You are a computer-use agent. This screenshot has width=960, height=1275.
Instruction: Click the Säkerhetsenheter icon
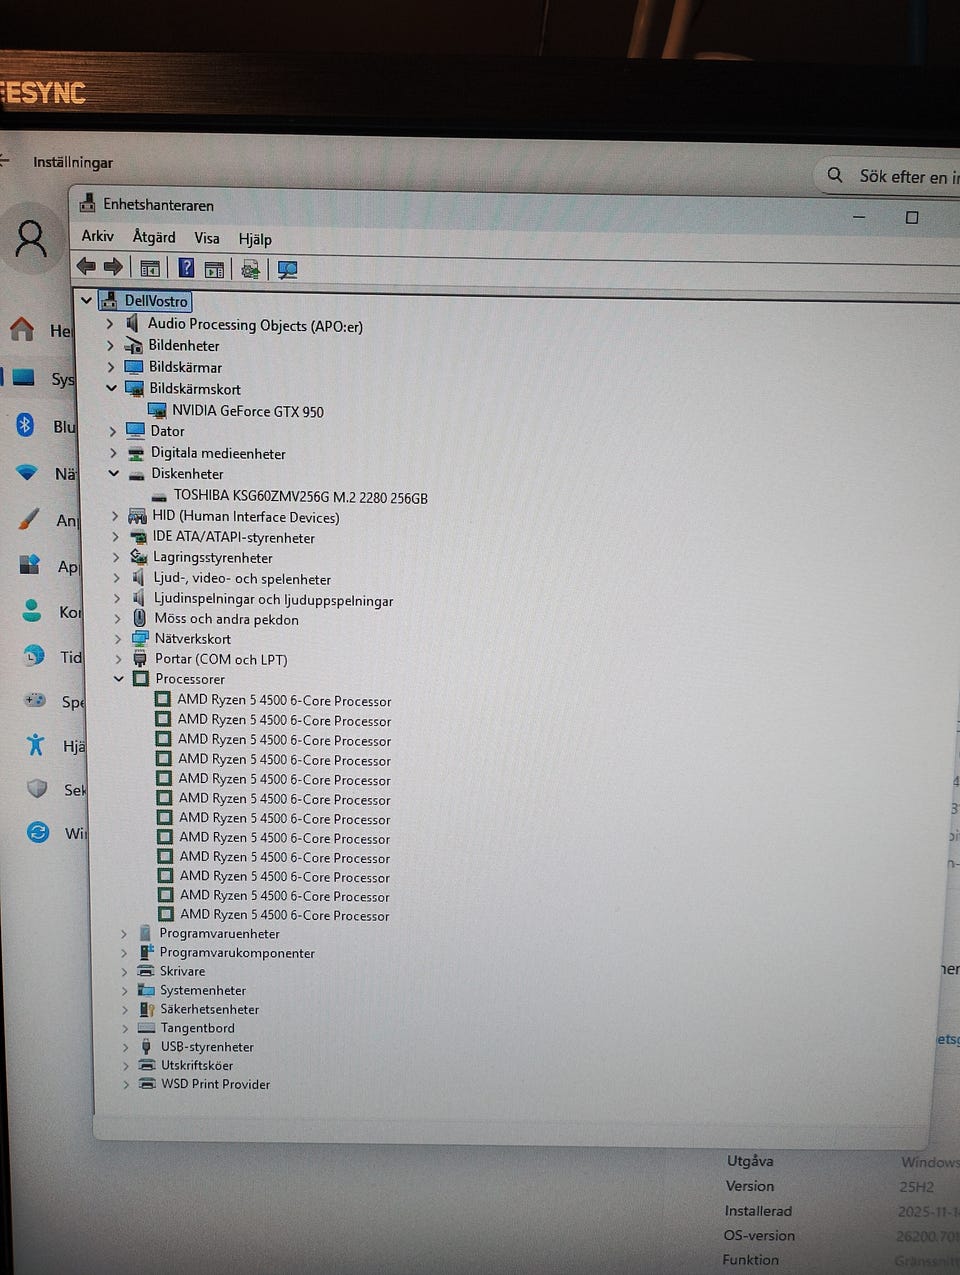click(x=147, y=1009)
